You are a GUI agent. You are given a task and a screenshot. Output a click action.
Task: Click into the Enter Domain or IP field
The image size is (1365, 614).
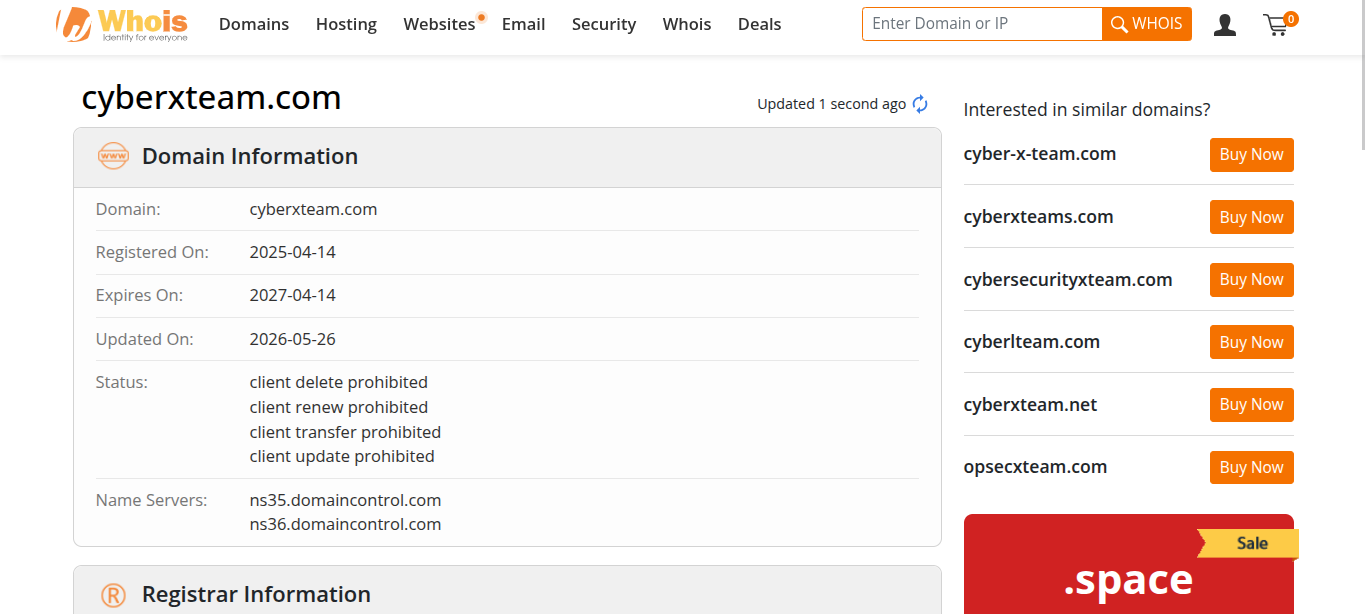point(982,24)
